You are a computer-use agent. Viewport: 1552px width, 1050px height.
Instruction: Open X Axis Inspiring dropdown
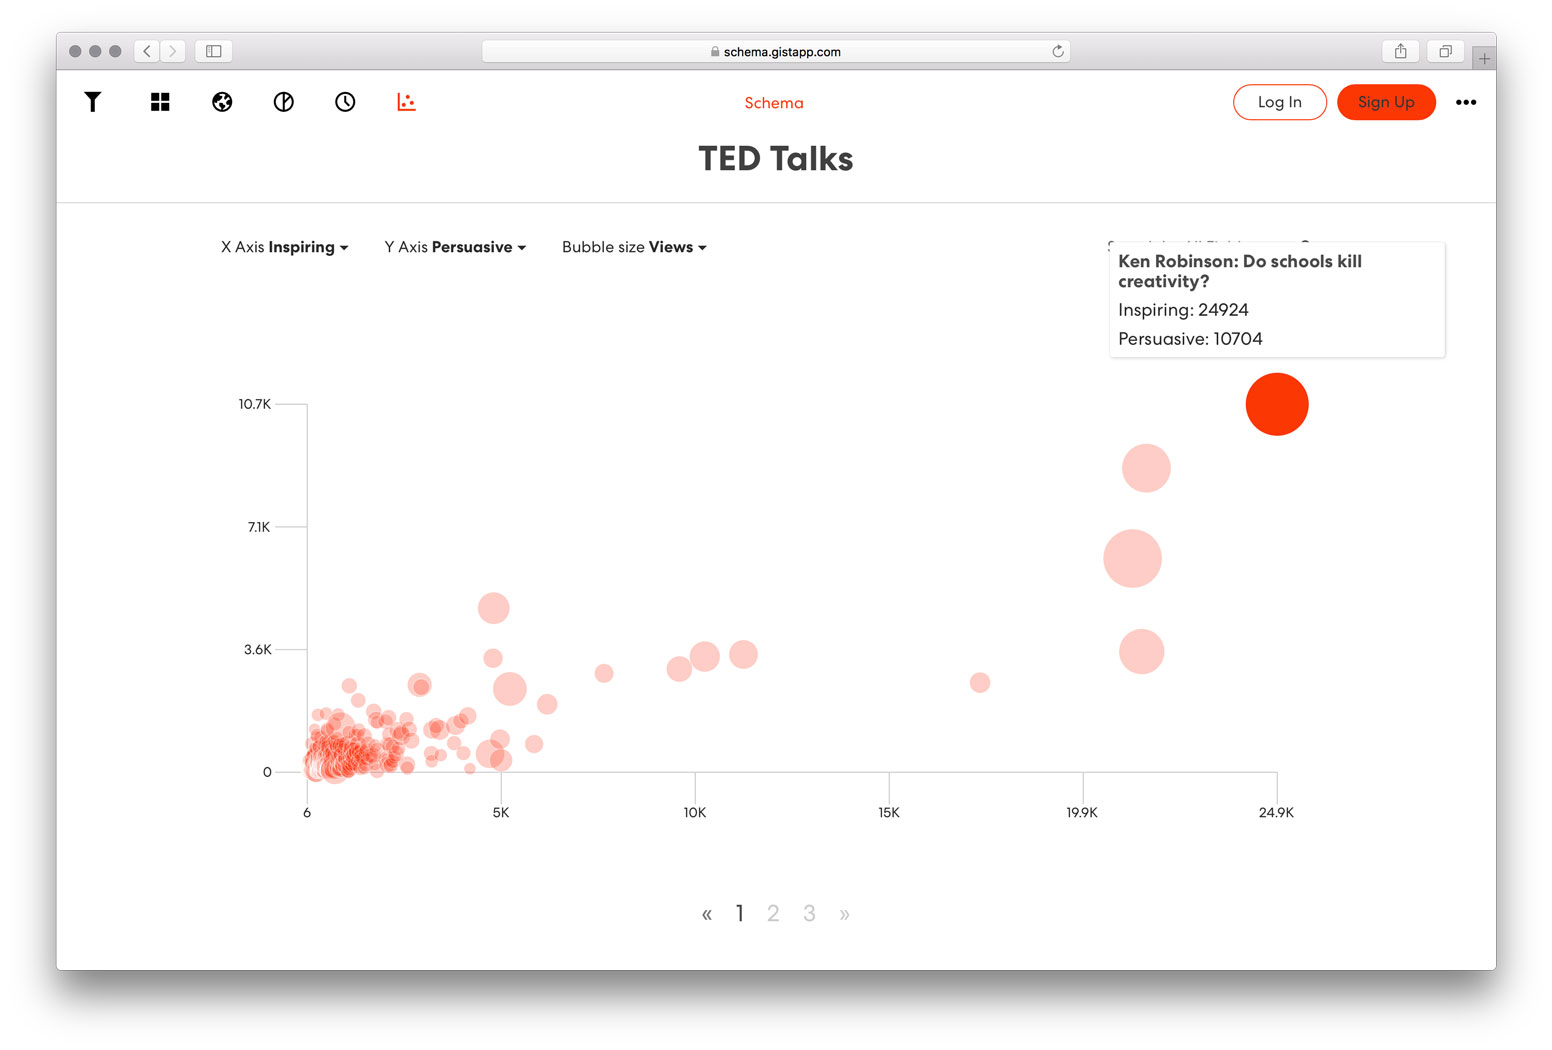(x=285, y=247)
